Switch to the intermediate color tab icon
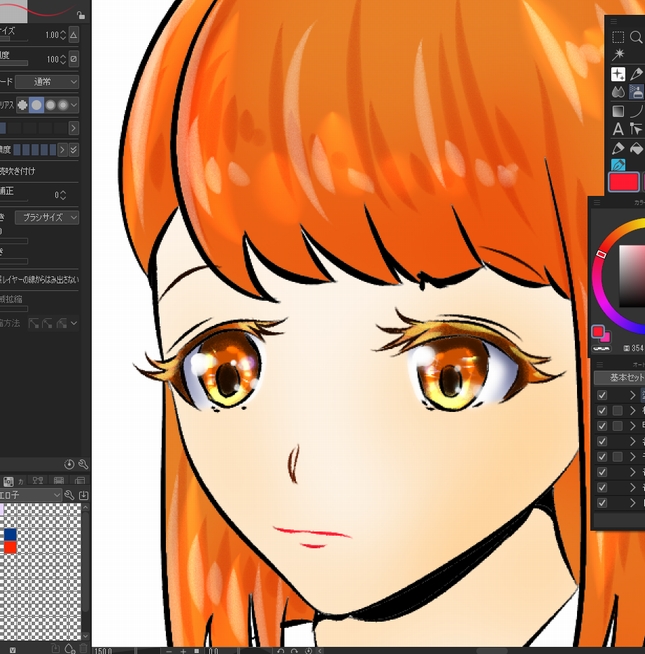The height and width of the screenshot is (654, 645). click(x=38, y=481)
